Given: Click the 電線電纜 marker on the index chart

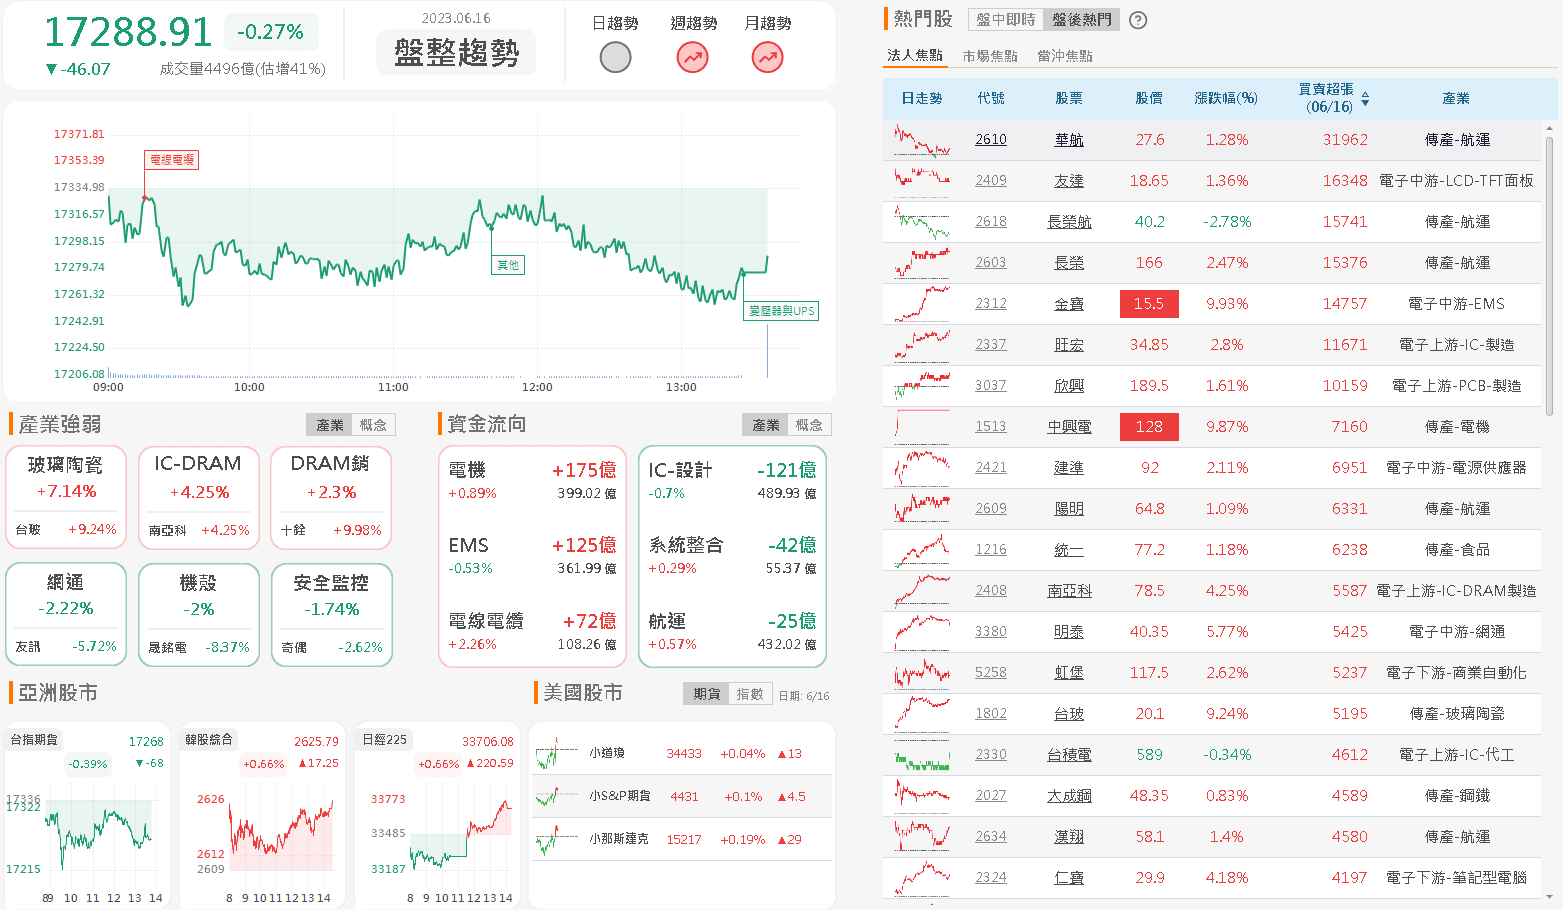Looking at the screenshot, I should tap(172, 160).
